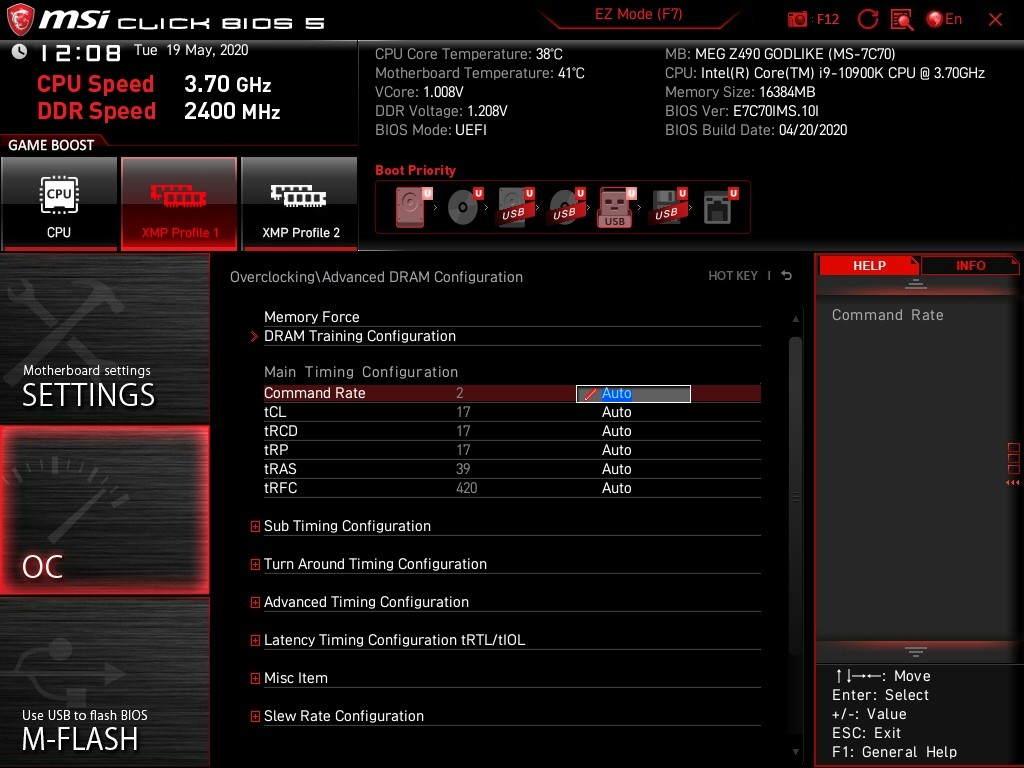1024x768 pixels.
Task: Click the clock icon beside the time
Action: point(20,52)
